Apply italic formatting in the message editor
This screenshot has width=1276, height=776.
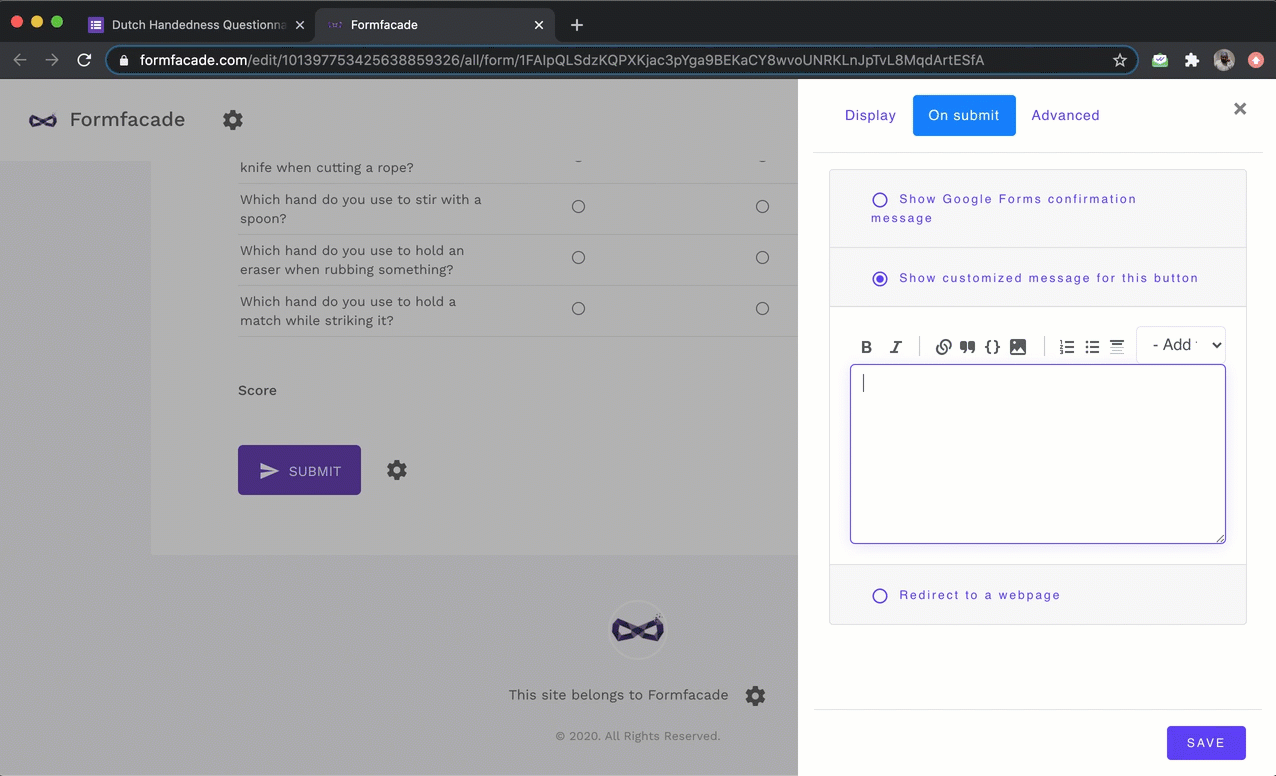[895, 346]
